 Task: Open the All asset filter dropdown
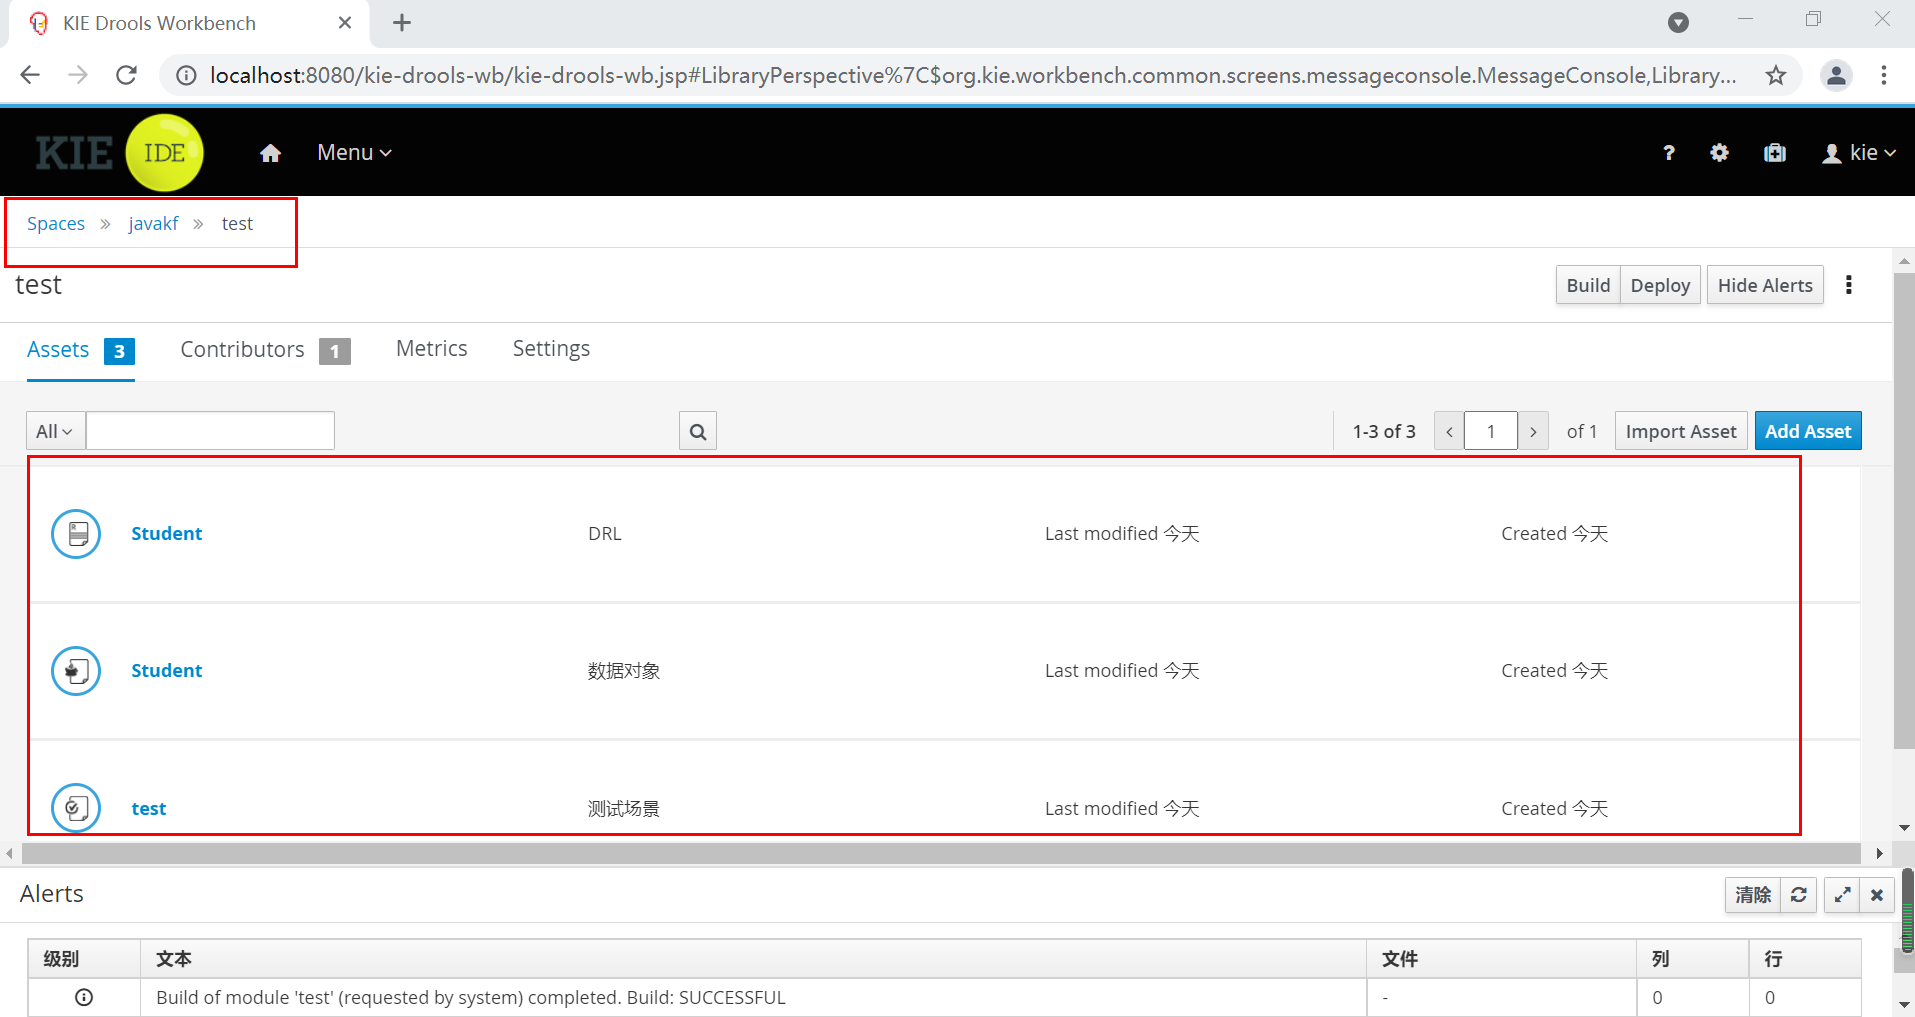[x=54, y=430]
